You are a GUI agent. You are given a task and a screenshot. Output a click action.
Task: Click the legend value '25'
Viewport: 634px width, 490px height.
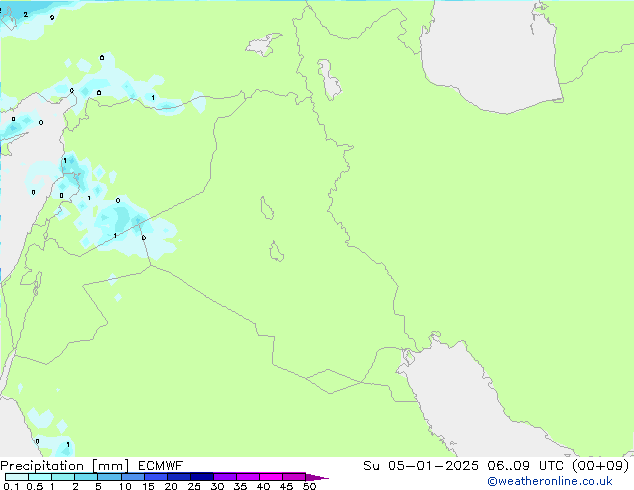(194, 486)
